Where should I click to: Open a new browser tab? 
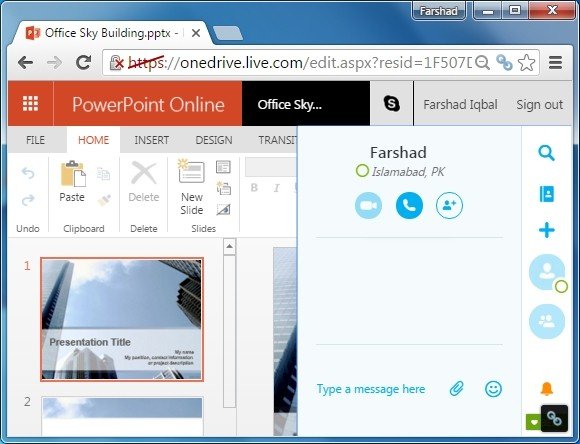tap(229, 33)
